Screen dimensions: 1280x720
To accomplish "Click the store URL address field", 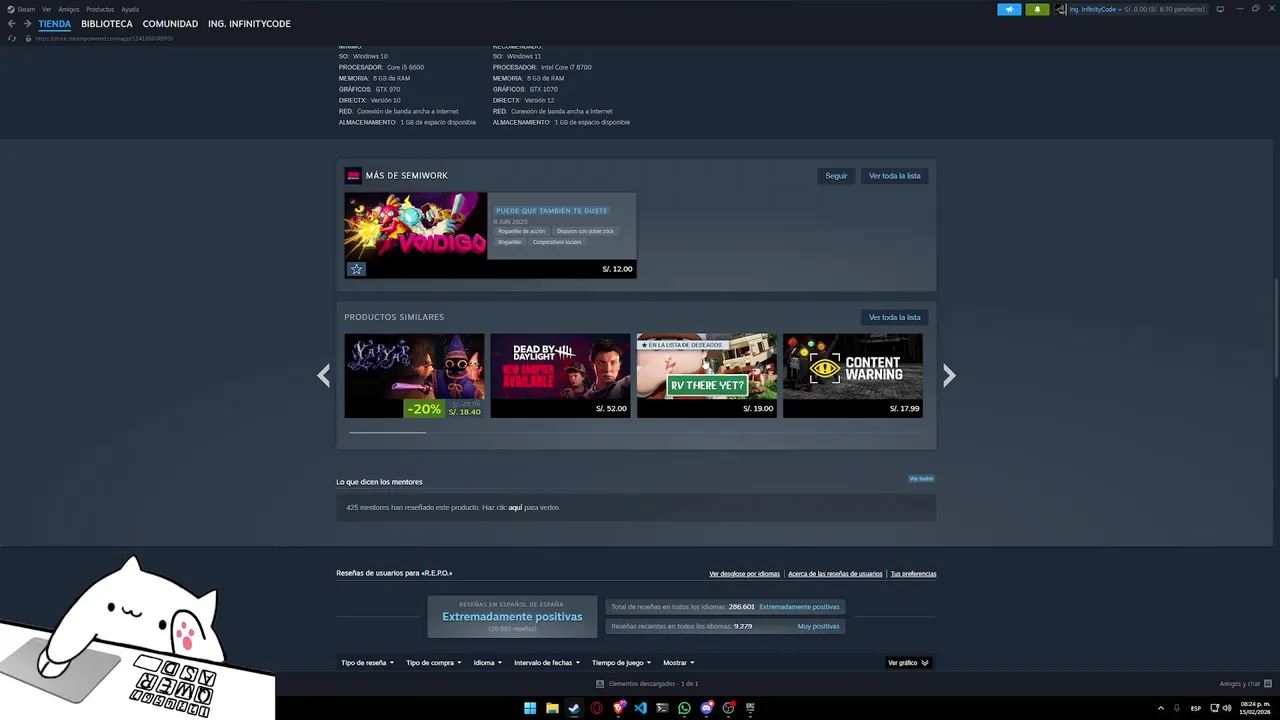I will click(104, 38).
